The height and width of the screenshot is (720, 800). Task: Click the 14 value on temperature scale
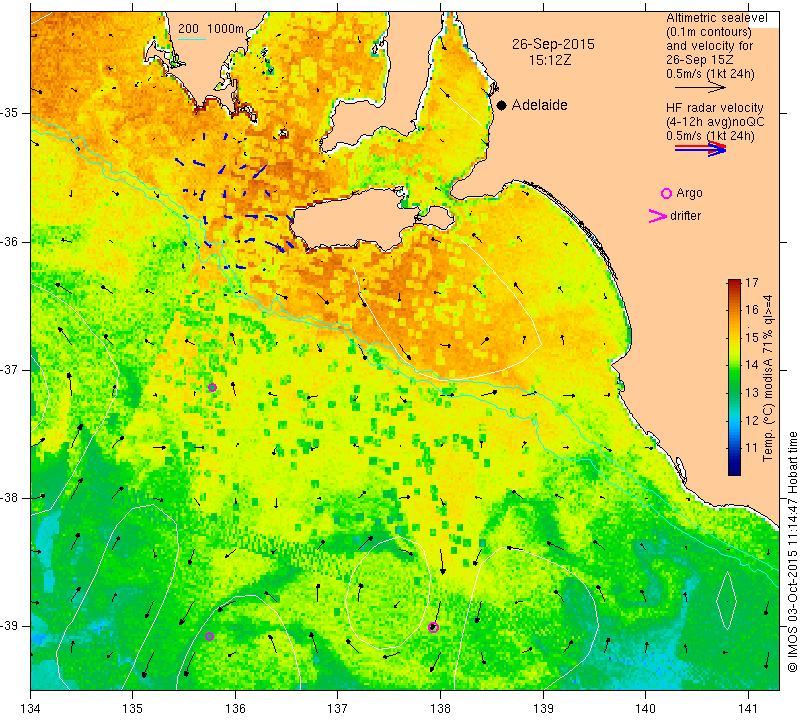pos(752,365)
